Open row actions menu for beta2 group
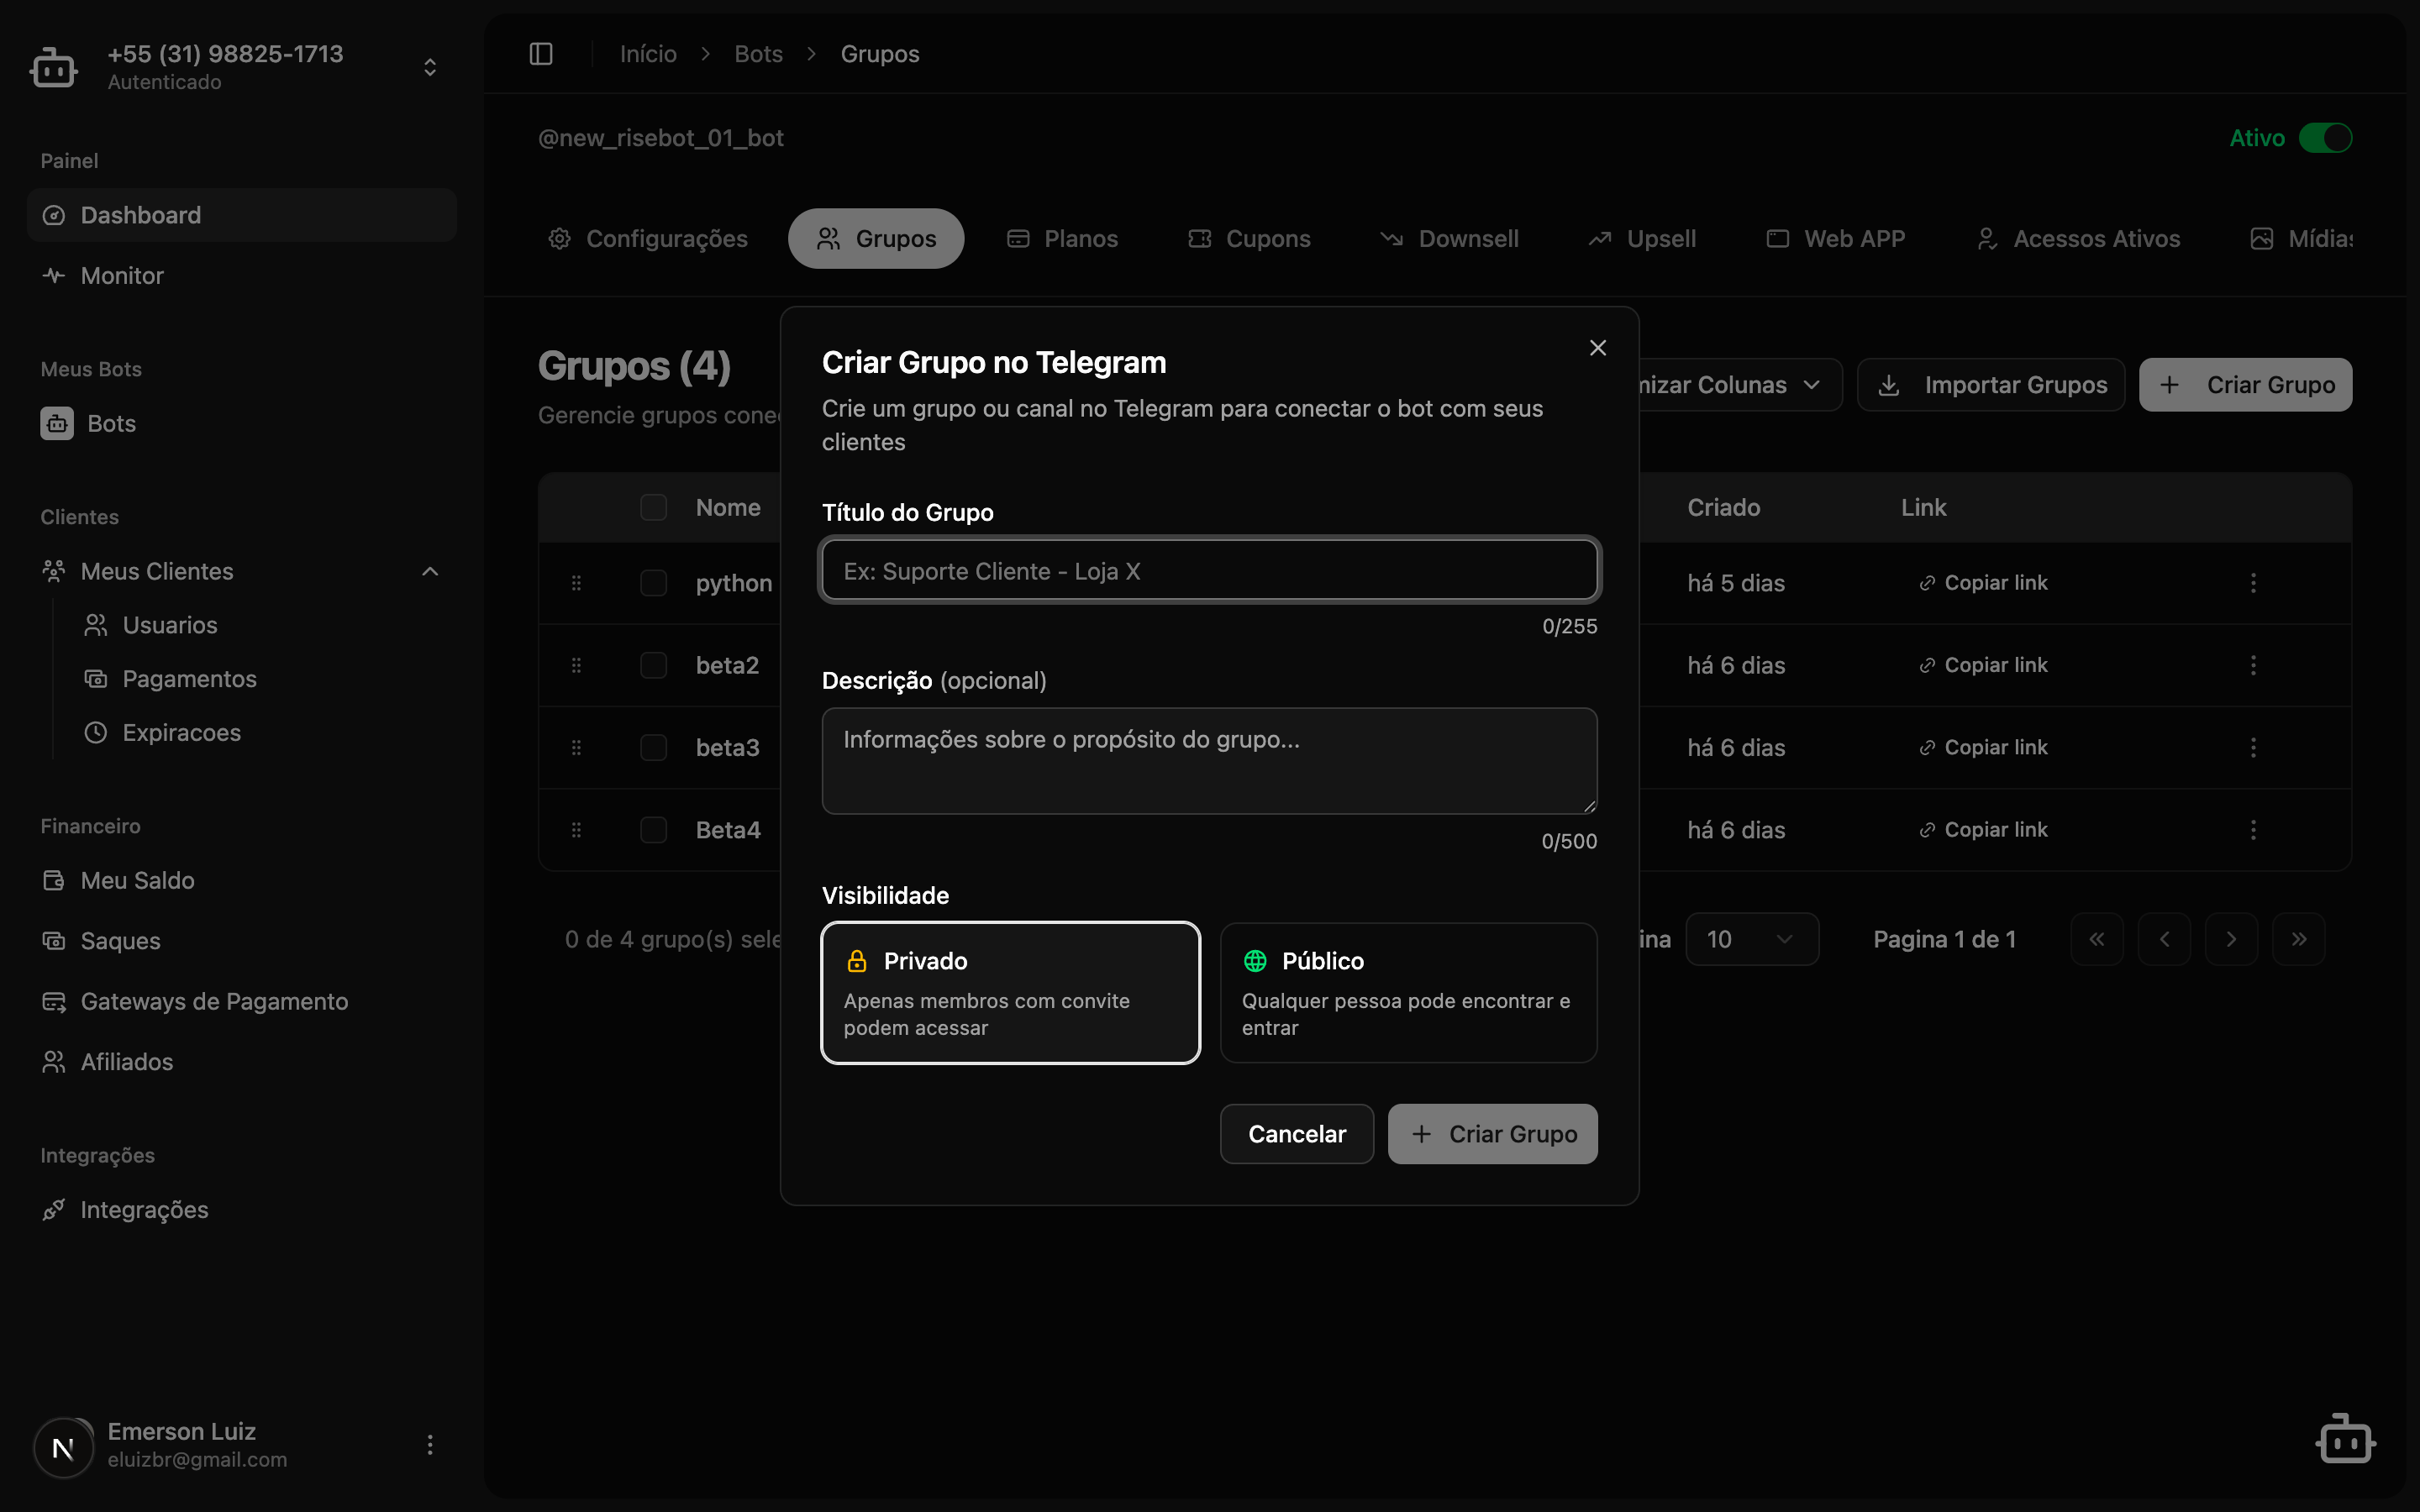2420x1512 pixels. 2253,665
